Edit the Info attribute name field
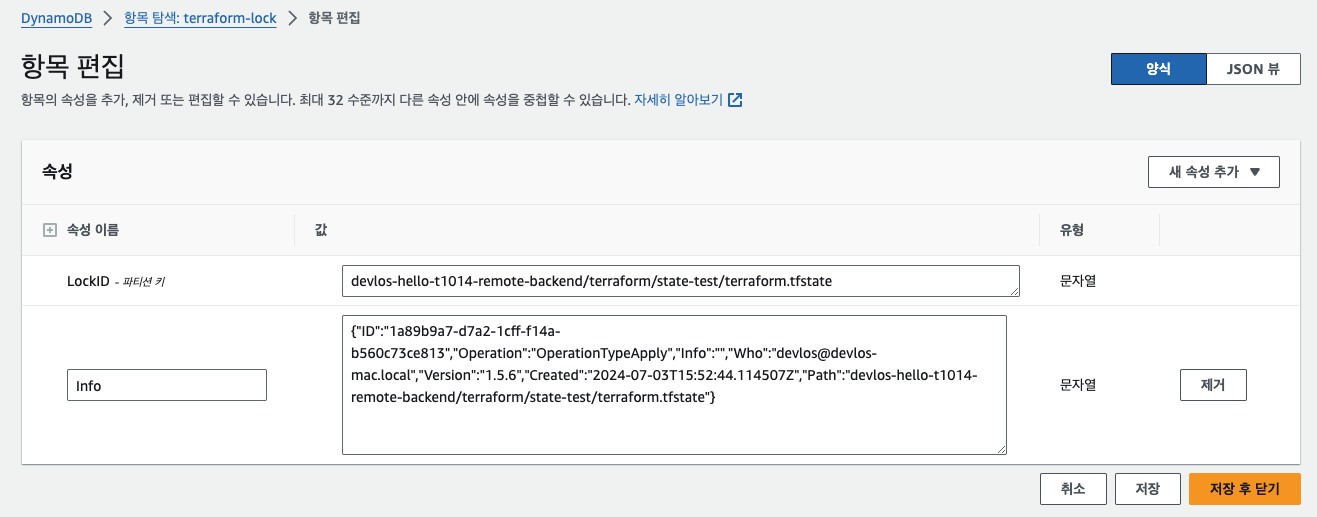The image size is (1317, 517). (166, 385)
